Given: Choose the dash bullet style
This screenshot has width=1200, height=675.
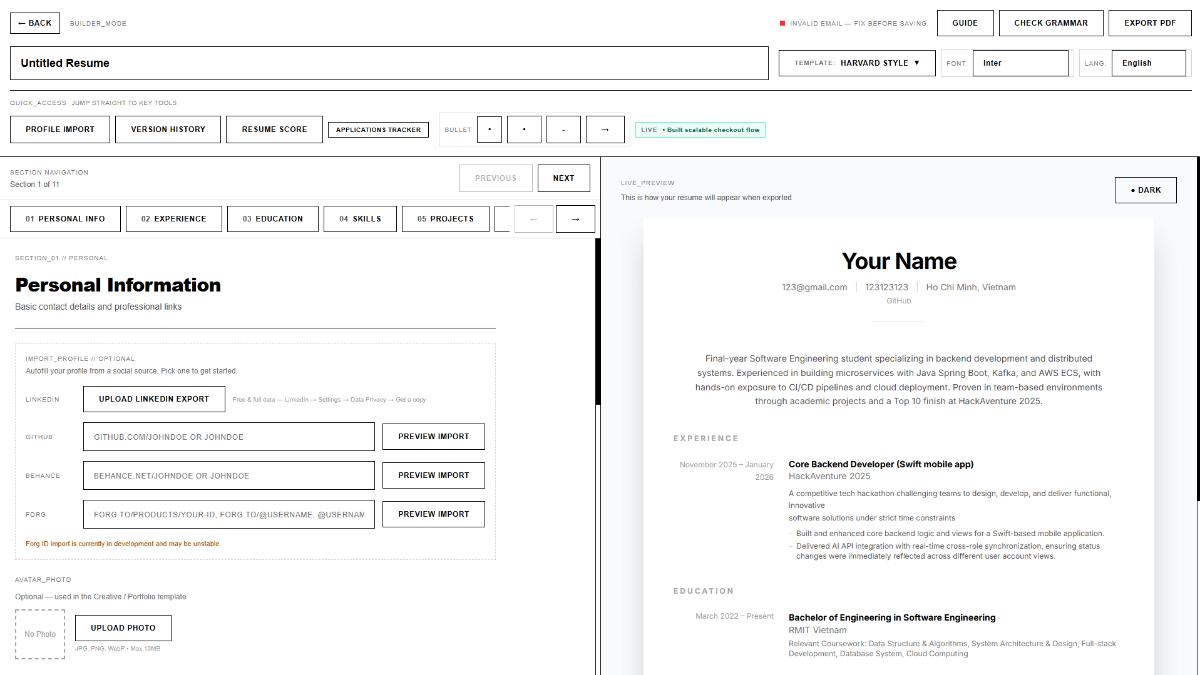Looking at the screenshot, I should pos(564,130).
